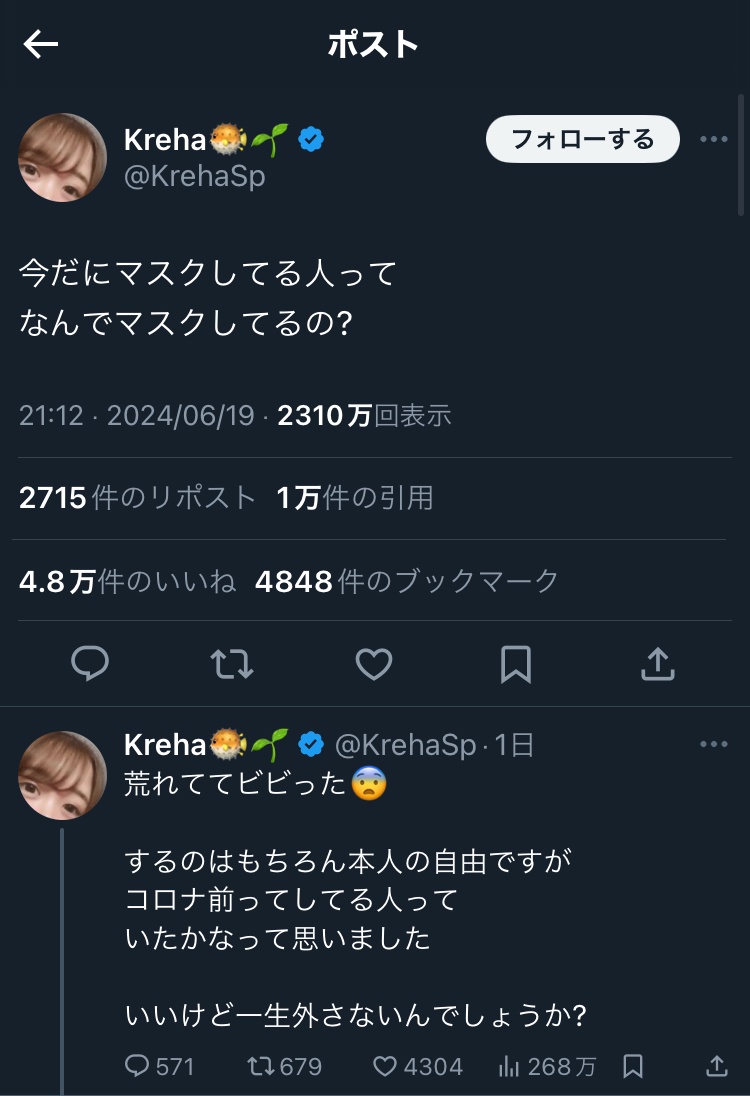Screen dimensions: 750x1096
Task: Reply to second post showing 571 comments
Action: tap(159, 1066)
